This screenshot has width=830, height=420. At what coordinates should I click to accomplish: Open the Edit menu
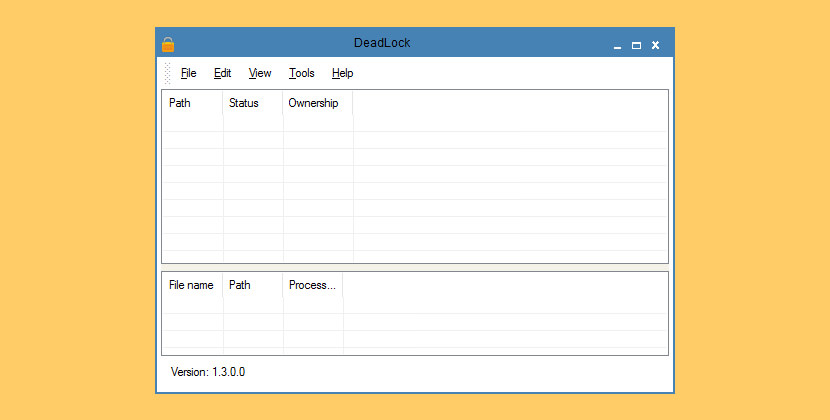coord(222,73)
